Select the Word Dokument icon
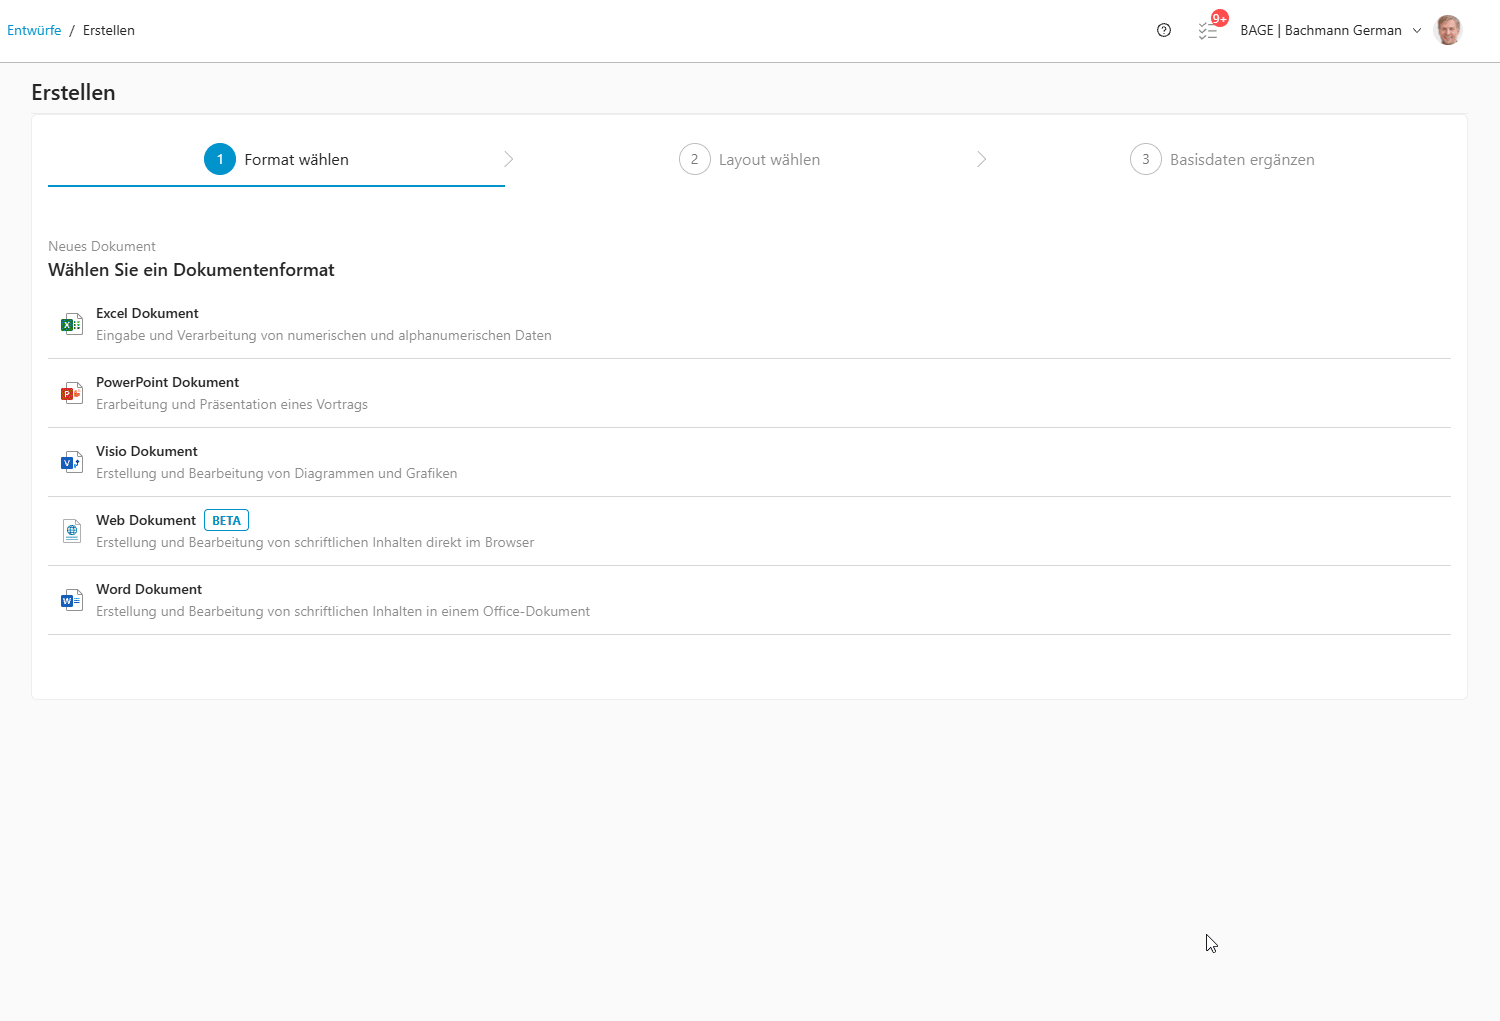 (71, 599)
